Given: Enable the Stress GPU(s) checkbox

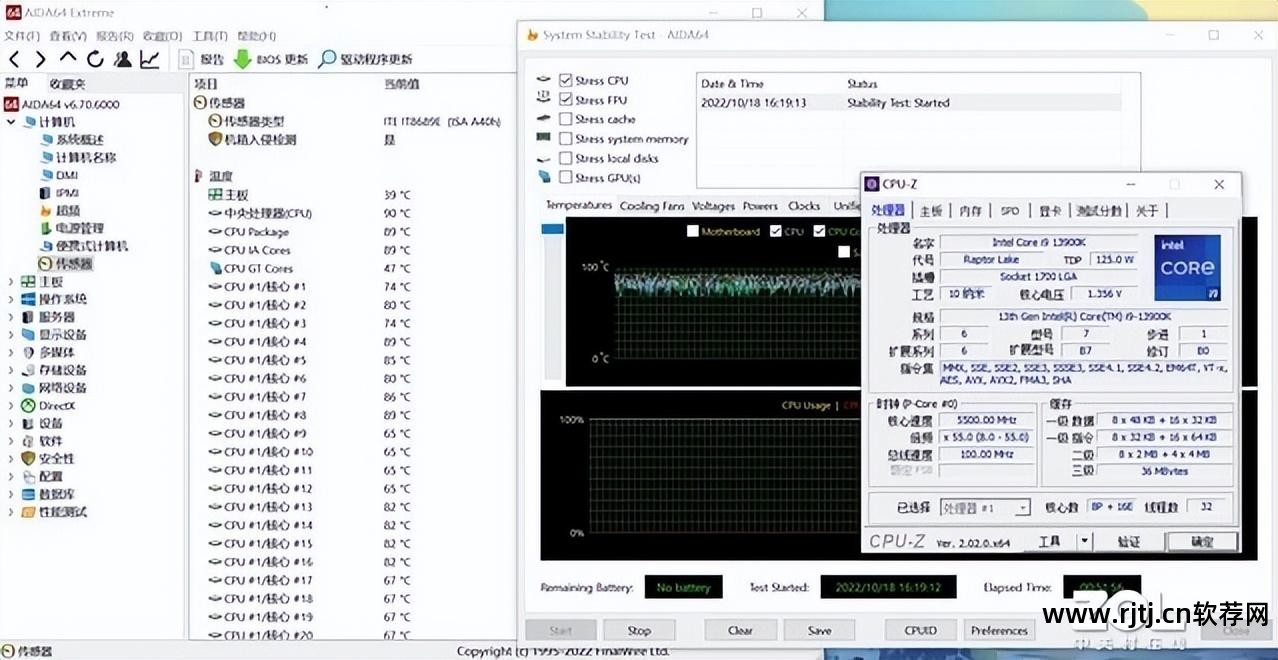Looking at the screenshot, I should point(566,177).
